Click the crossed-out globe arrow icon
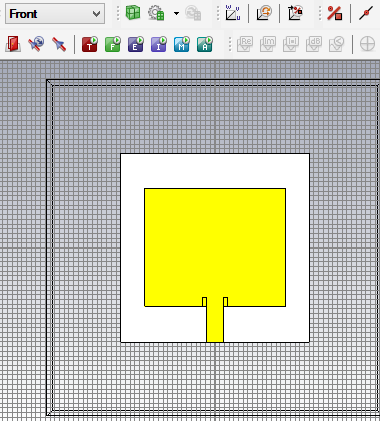 [x=36, y=44]
